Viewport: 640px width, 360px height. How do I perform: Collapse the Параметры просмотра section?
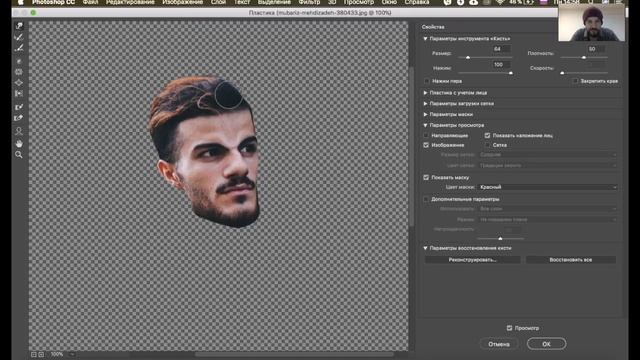425,125
